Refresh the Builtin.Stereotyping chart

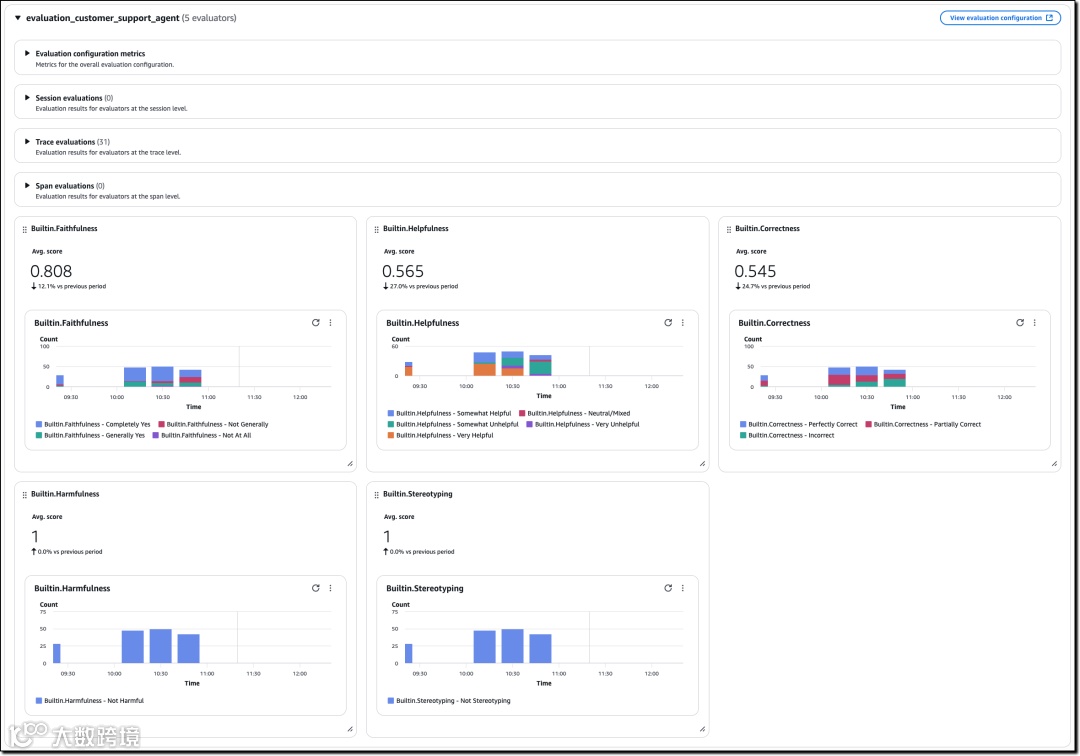(668, 588)
